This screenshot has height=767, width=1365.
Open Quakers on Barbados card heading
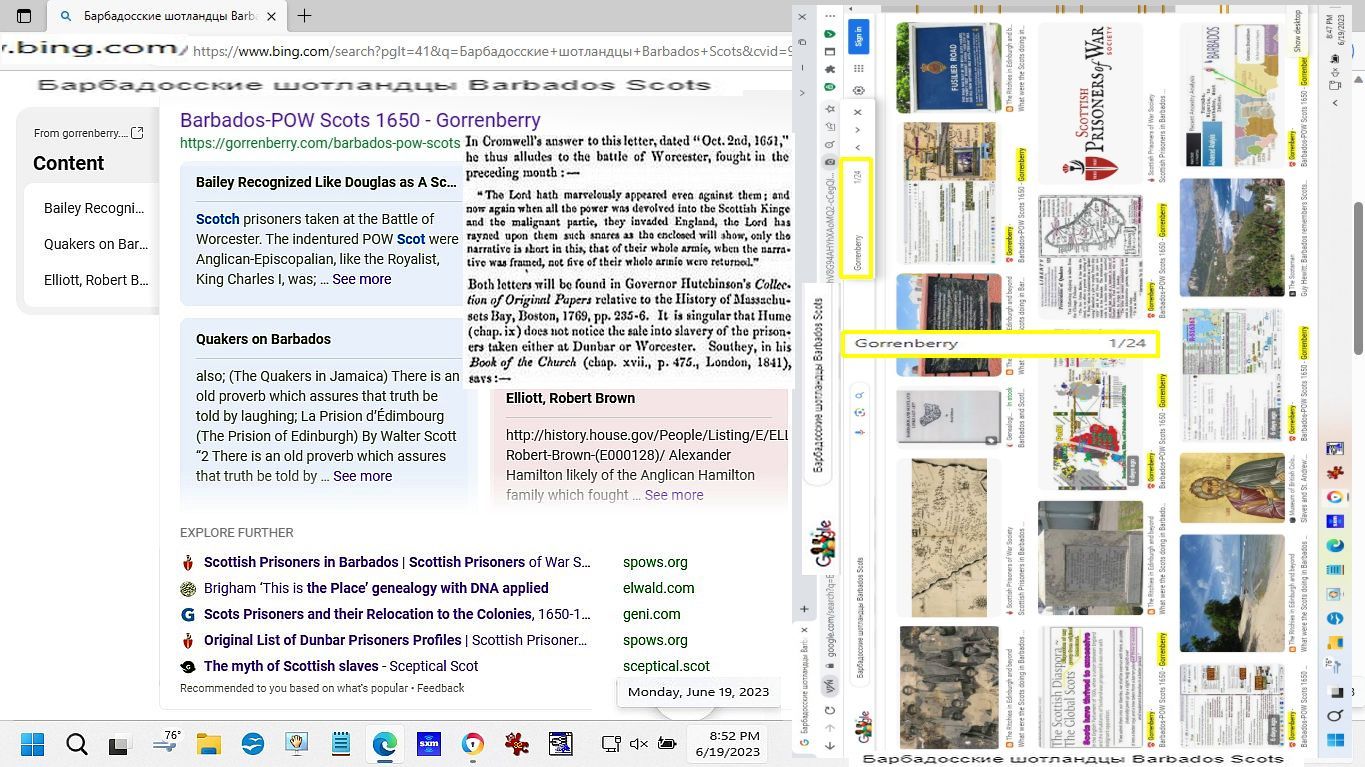(x=263, y=339)
